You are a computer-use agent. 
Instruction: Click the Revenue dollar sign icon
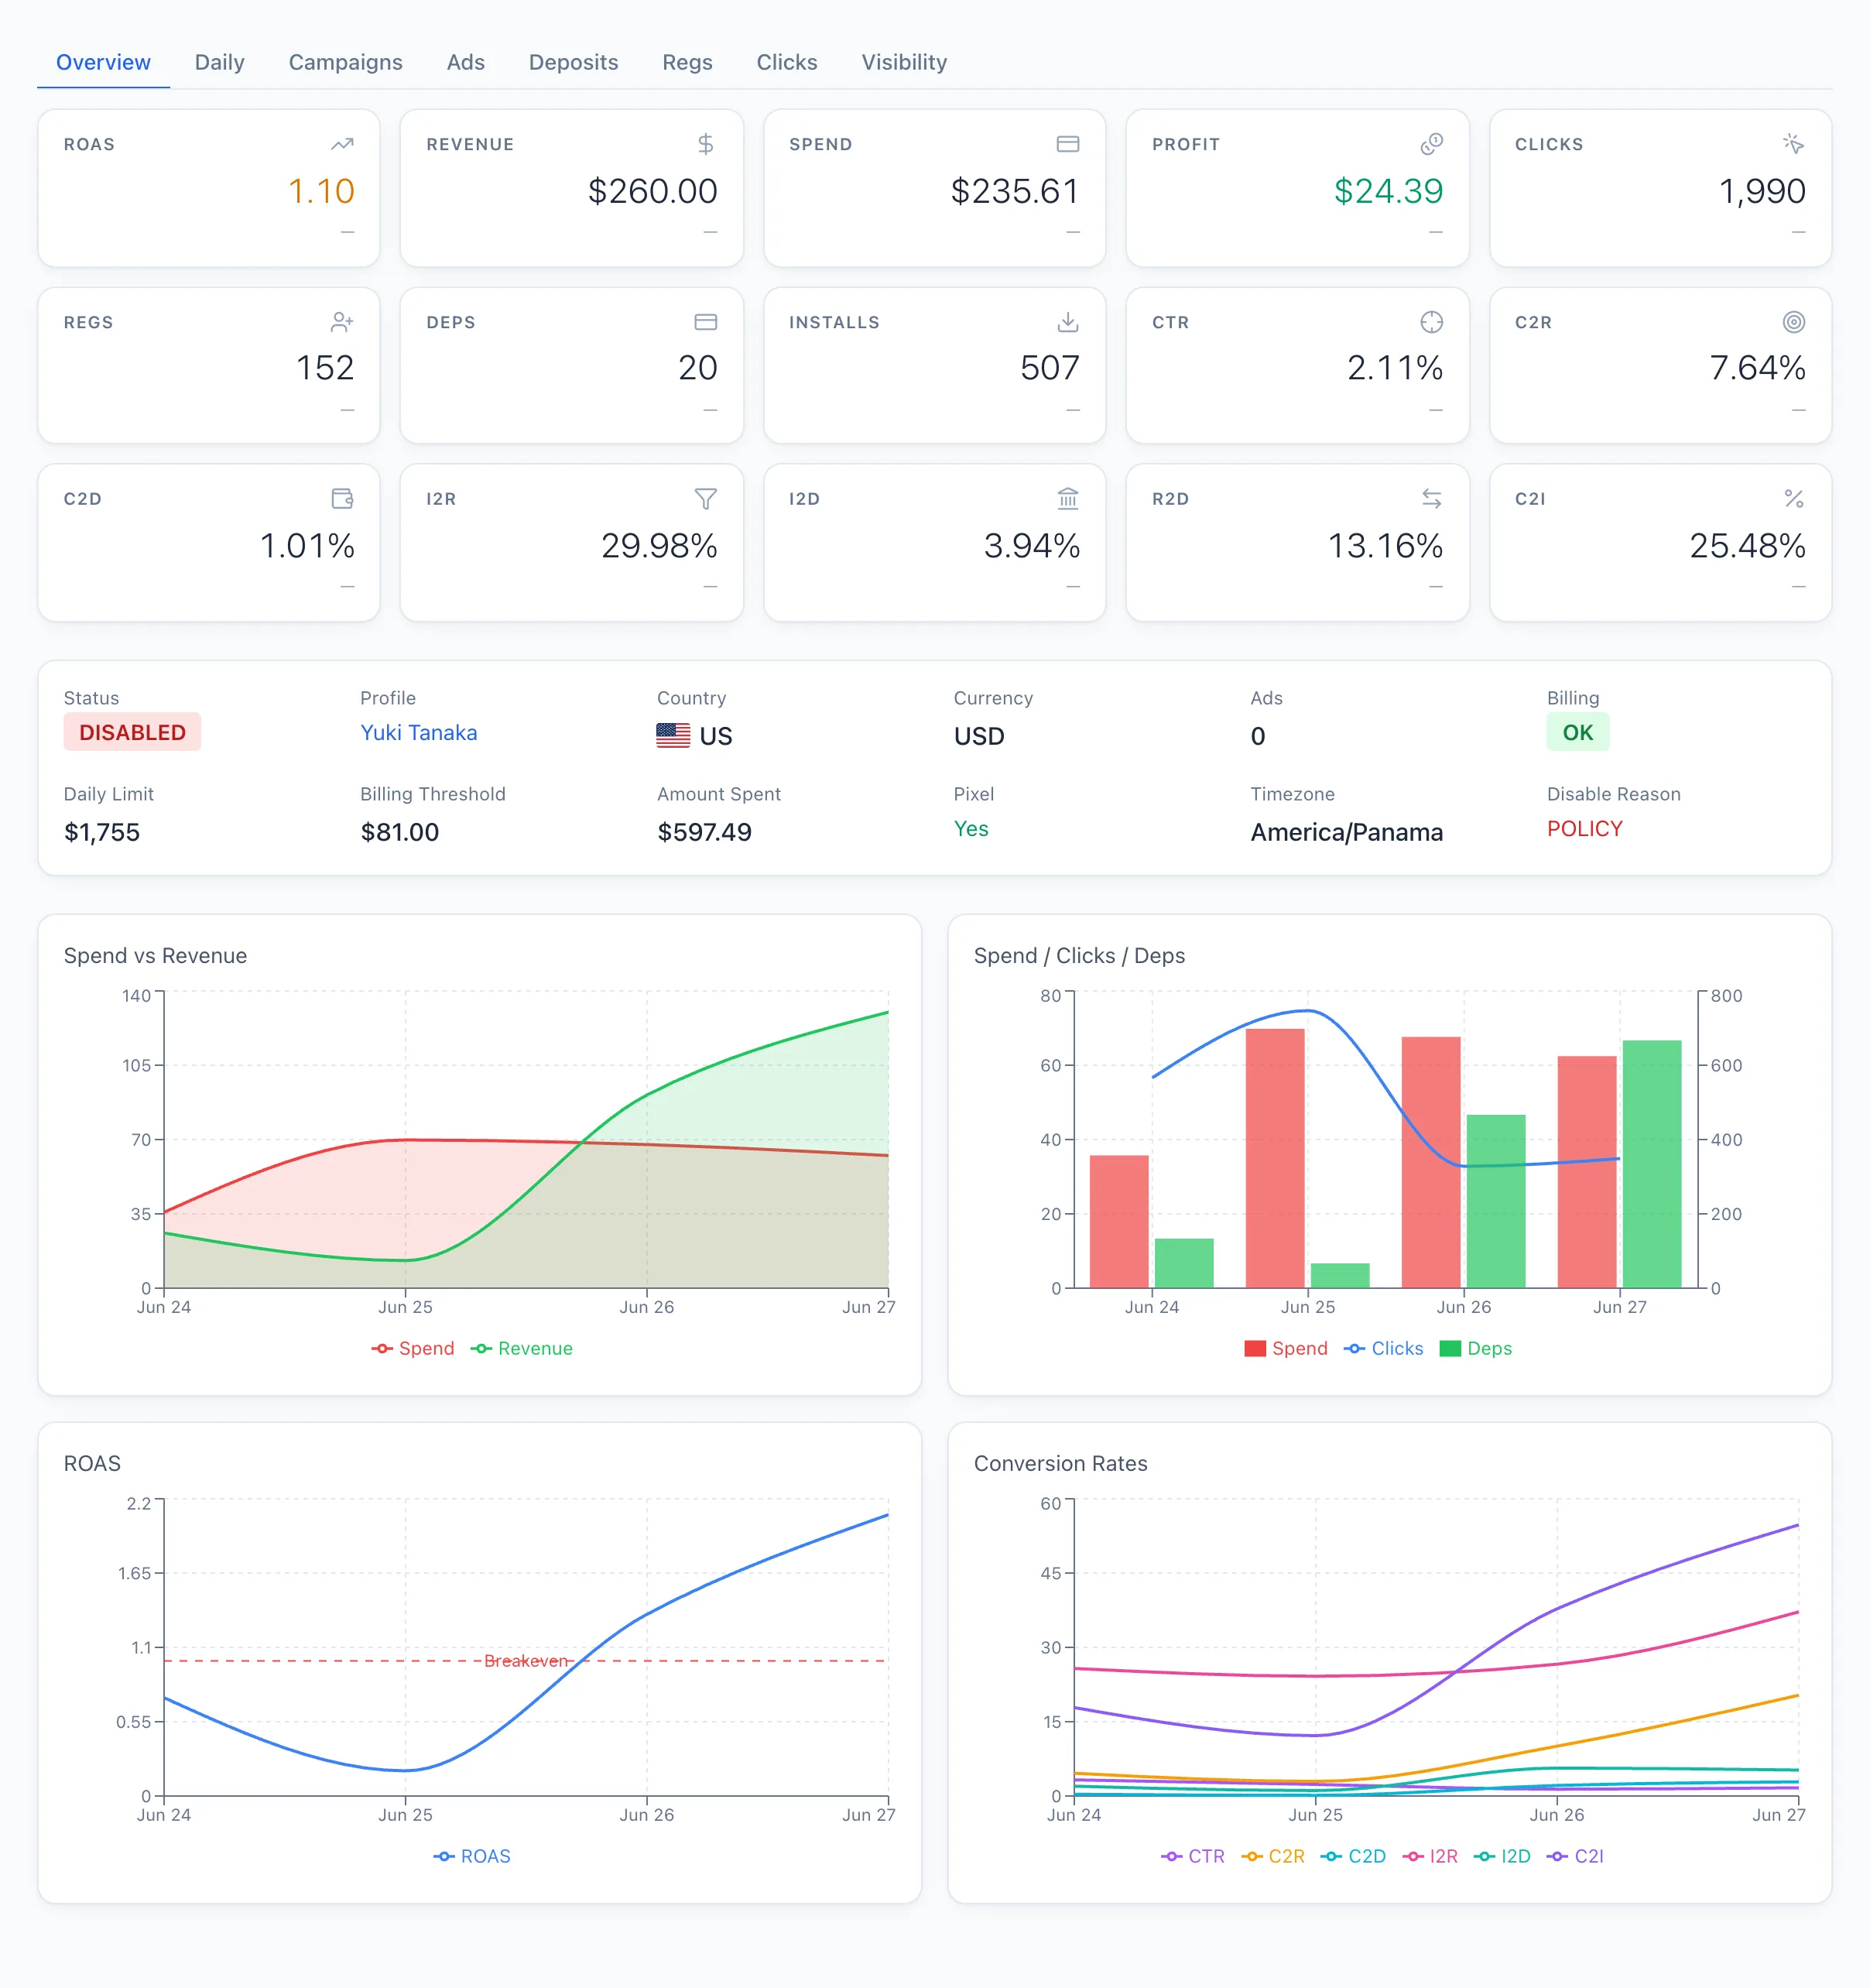pos(705,144)
